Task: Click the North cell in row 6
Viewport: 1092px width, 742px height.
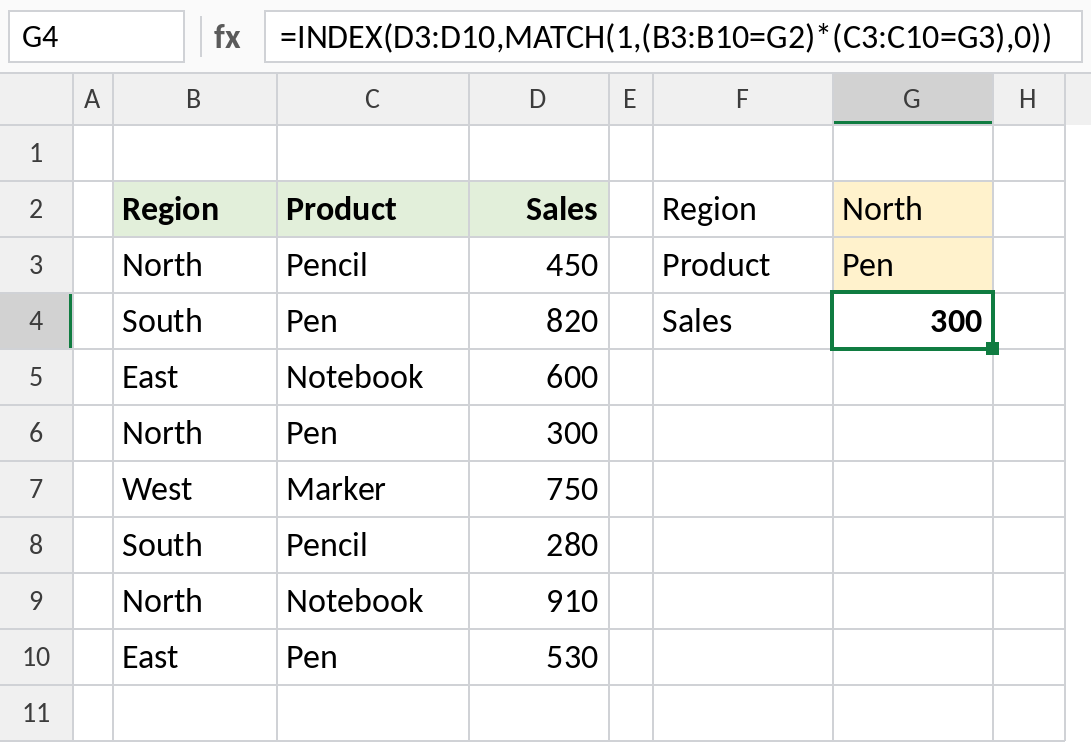Action: pos(194,433)
